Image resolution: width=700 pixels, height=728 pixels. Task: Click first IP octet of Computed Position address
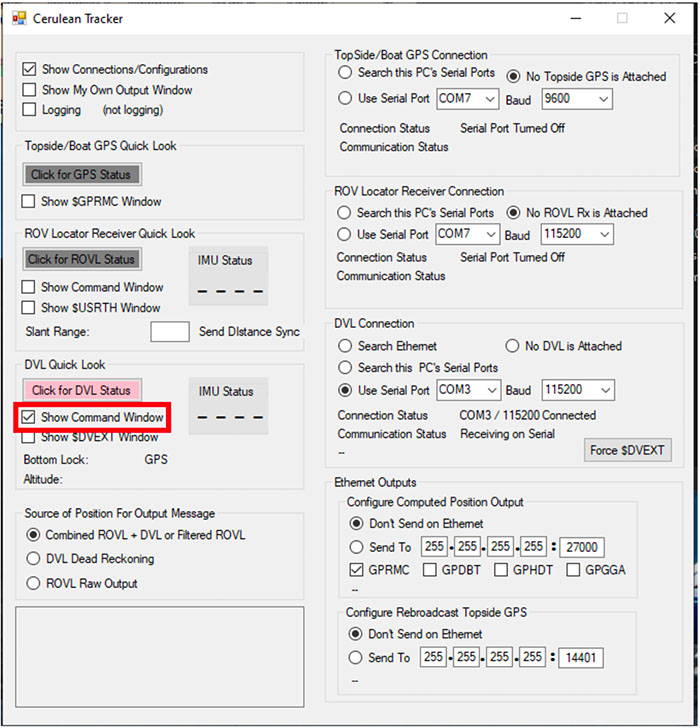point(434,546)
